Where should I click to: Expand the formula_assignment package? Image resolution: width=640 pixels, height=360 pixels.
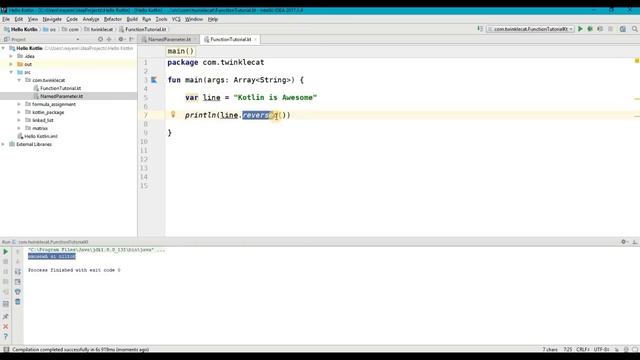click(x=19, y=104)
